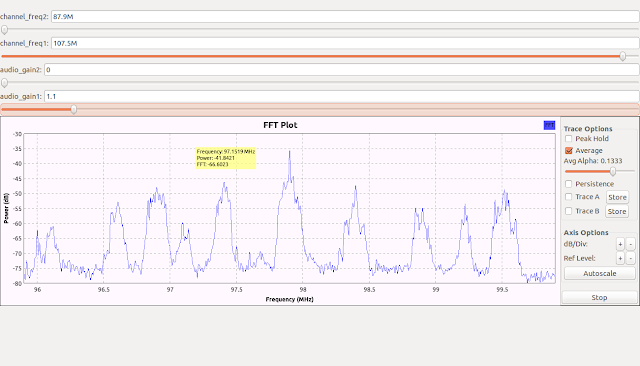Image resolution: width=640 pixels, height=366 pixels.
Task: Store the current trace into Trace B
Action: coord(617,211)
